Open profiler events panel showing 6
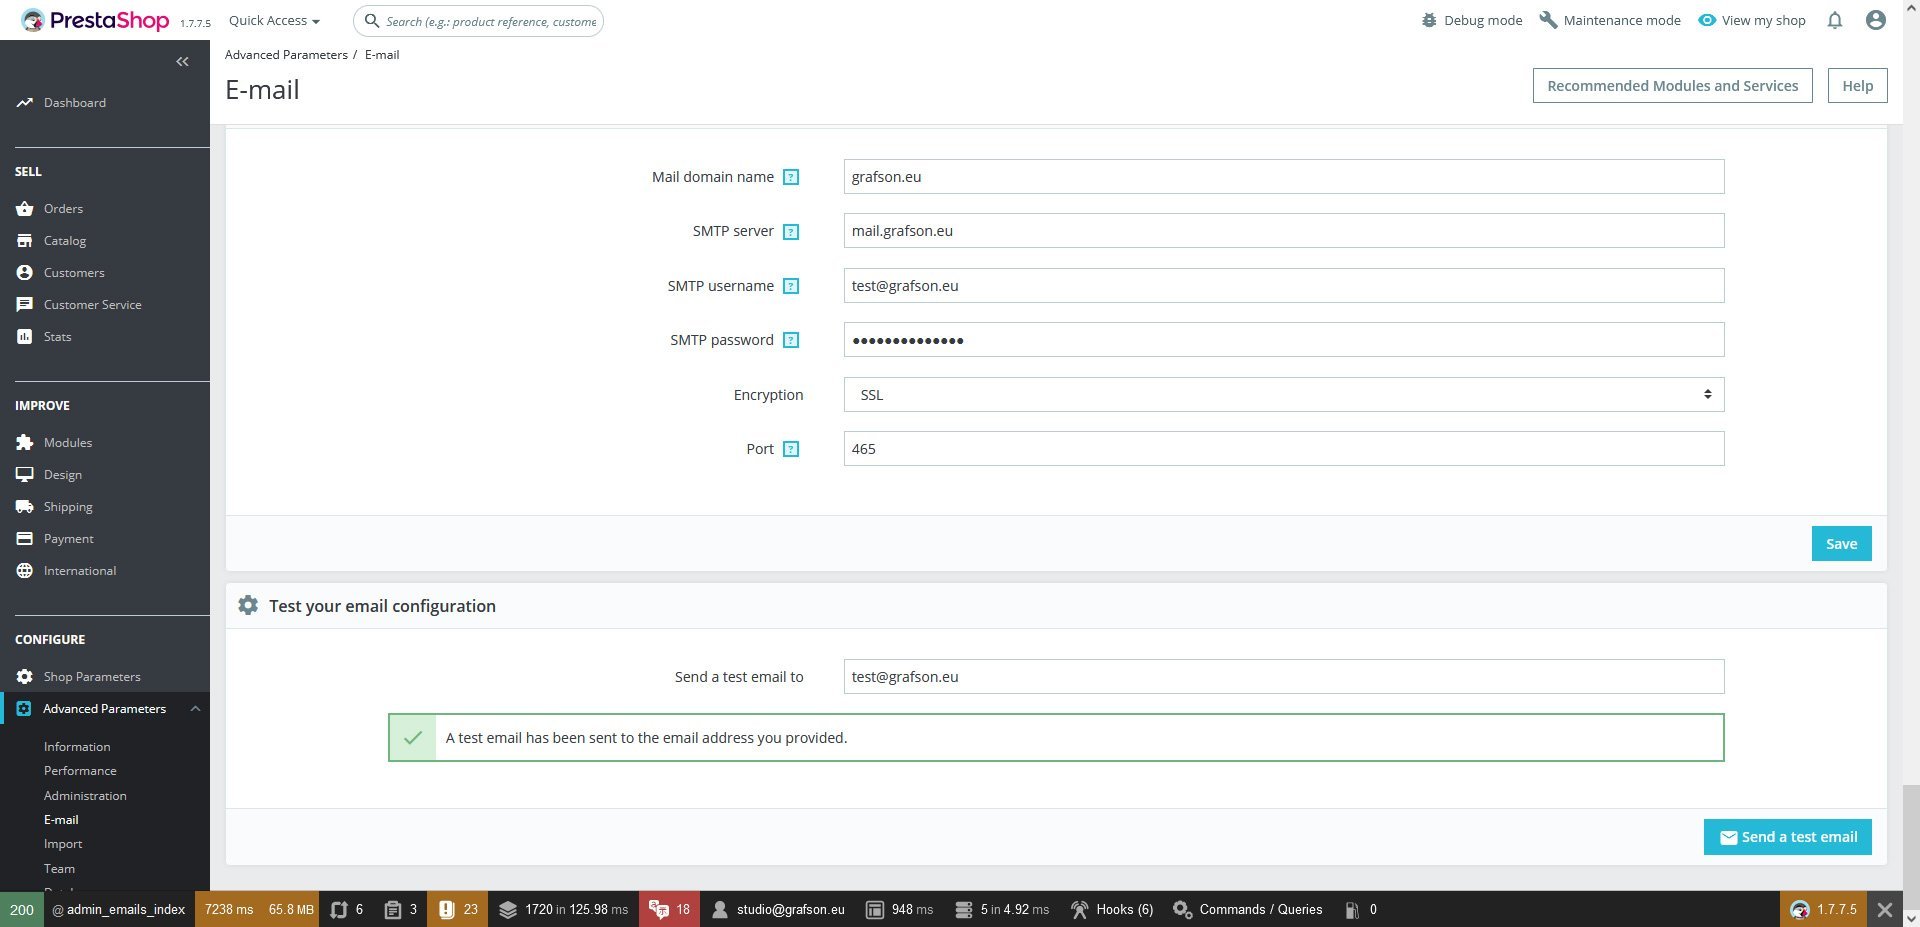The height and width of the screenshot is (927, 1920). pos(347,909)
